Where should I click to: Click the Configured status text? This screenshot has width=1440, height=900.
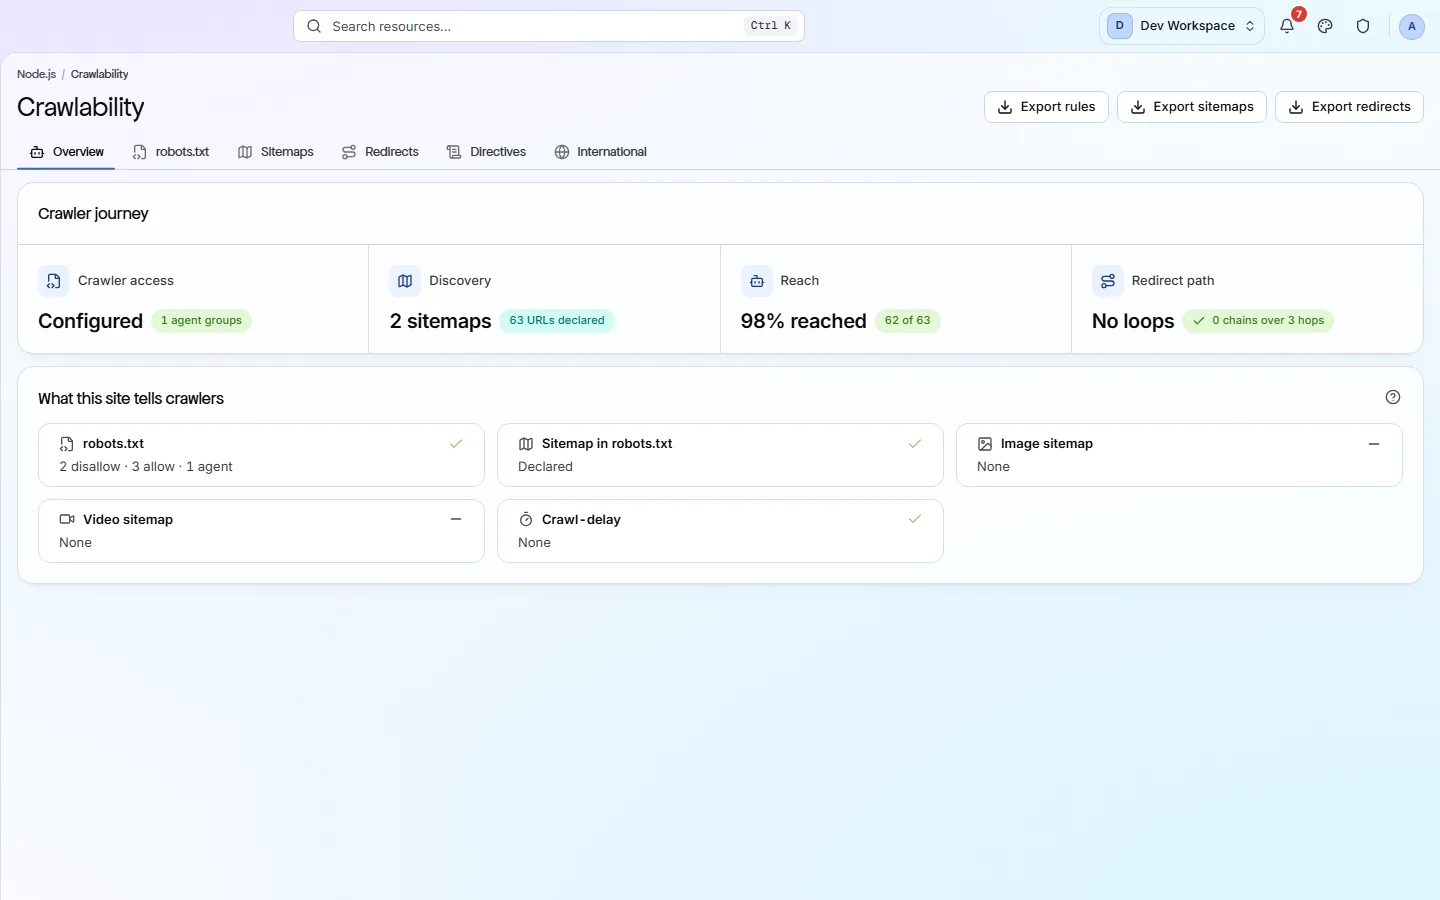(90, 321)
